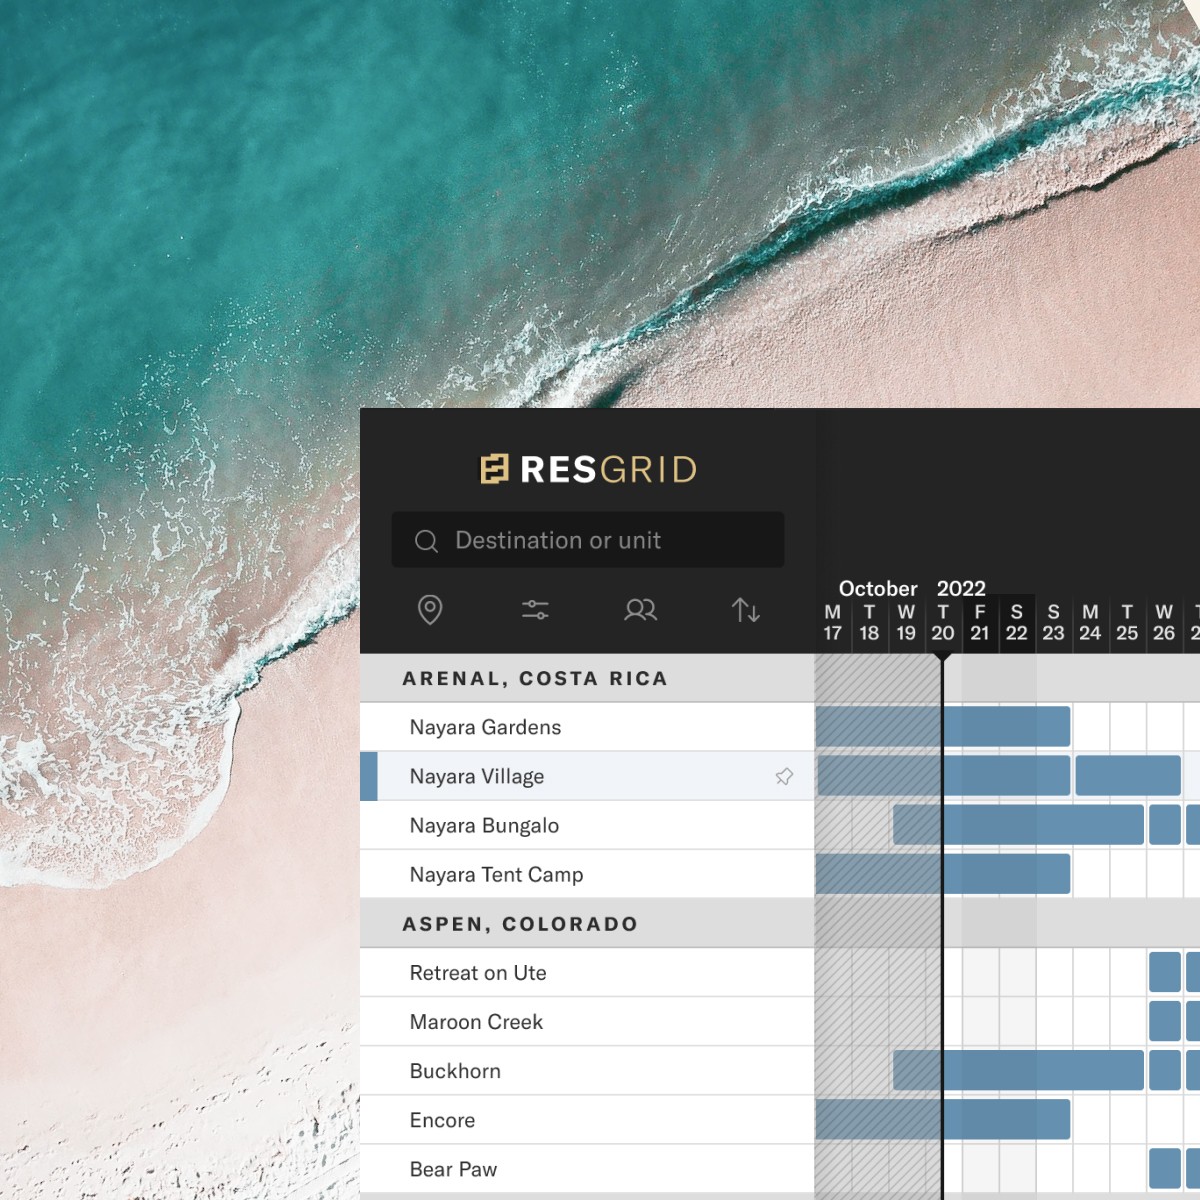Click the Wednesday 19 date column header
This screenshot has width=1200, height=1200.
tap(906, 622)
